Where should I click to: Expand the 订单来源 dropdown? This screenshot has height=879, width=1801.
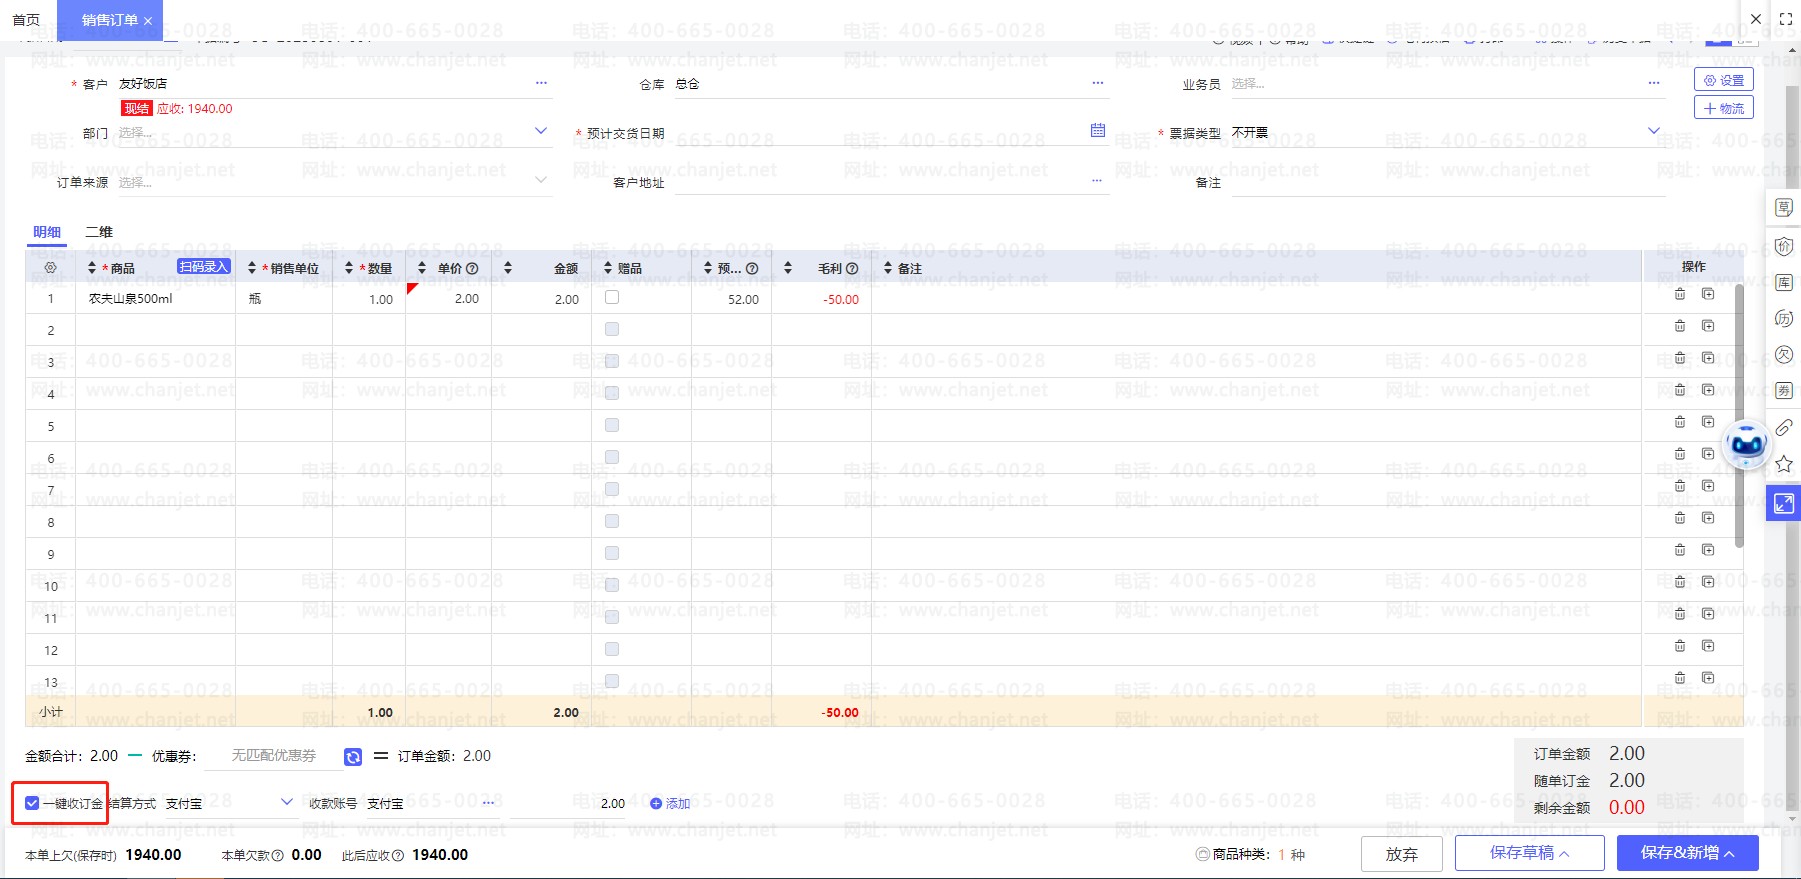[541, 180]
